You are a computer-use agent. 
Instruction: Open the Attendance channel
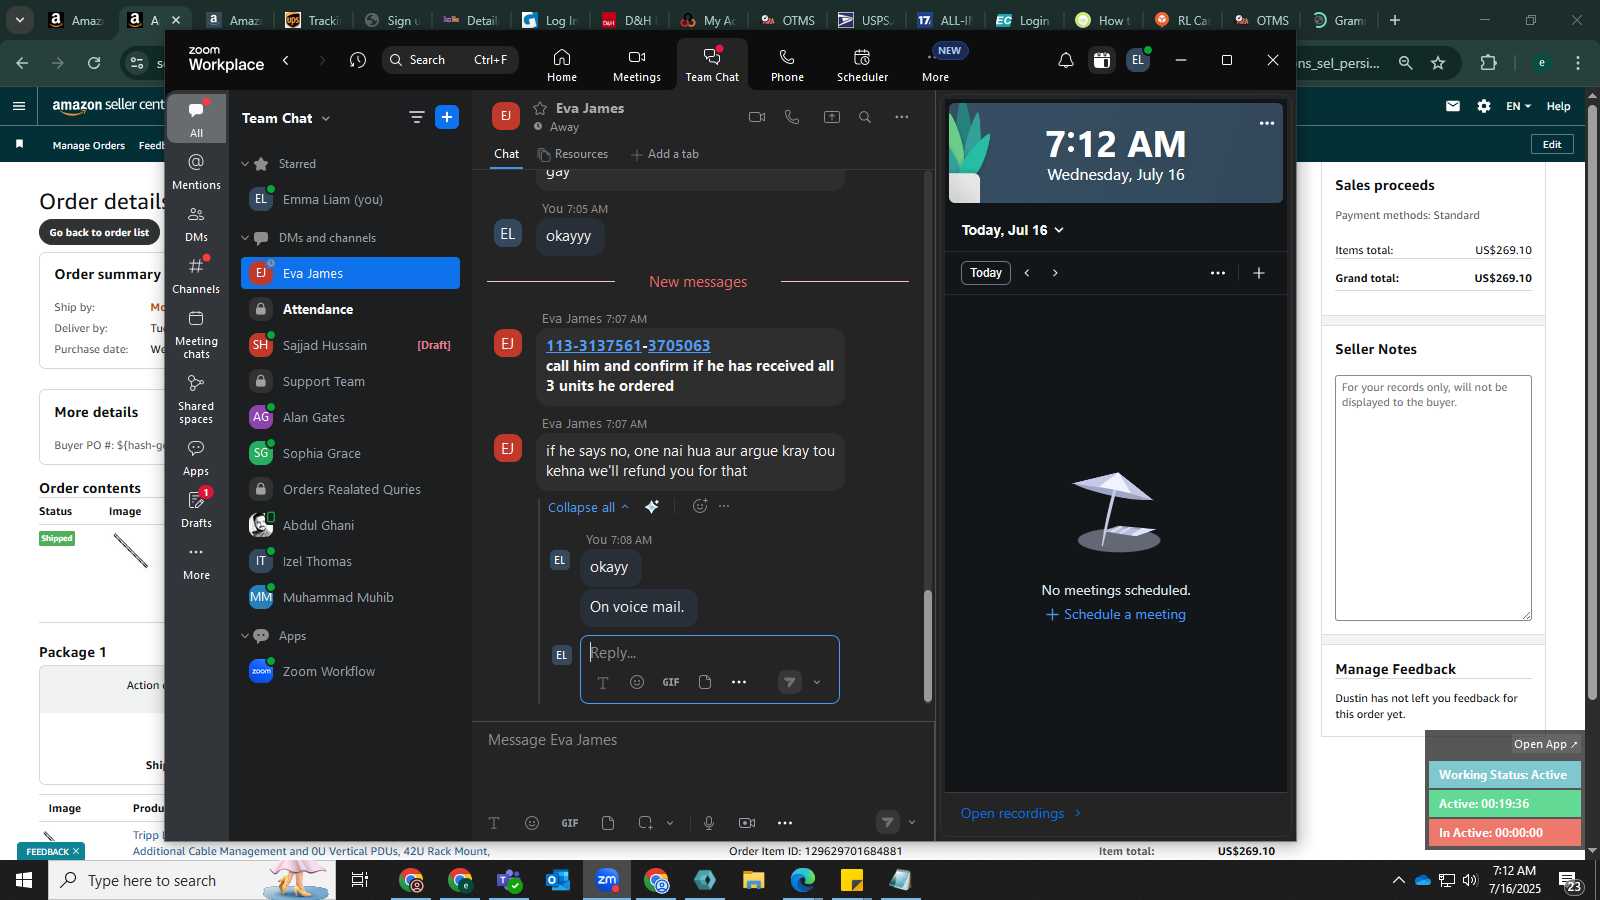tap(350, 309)
